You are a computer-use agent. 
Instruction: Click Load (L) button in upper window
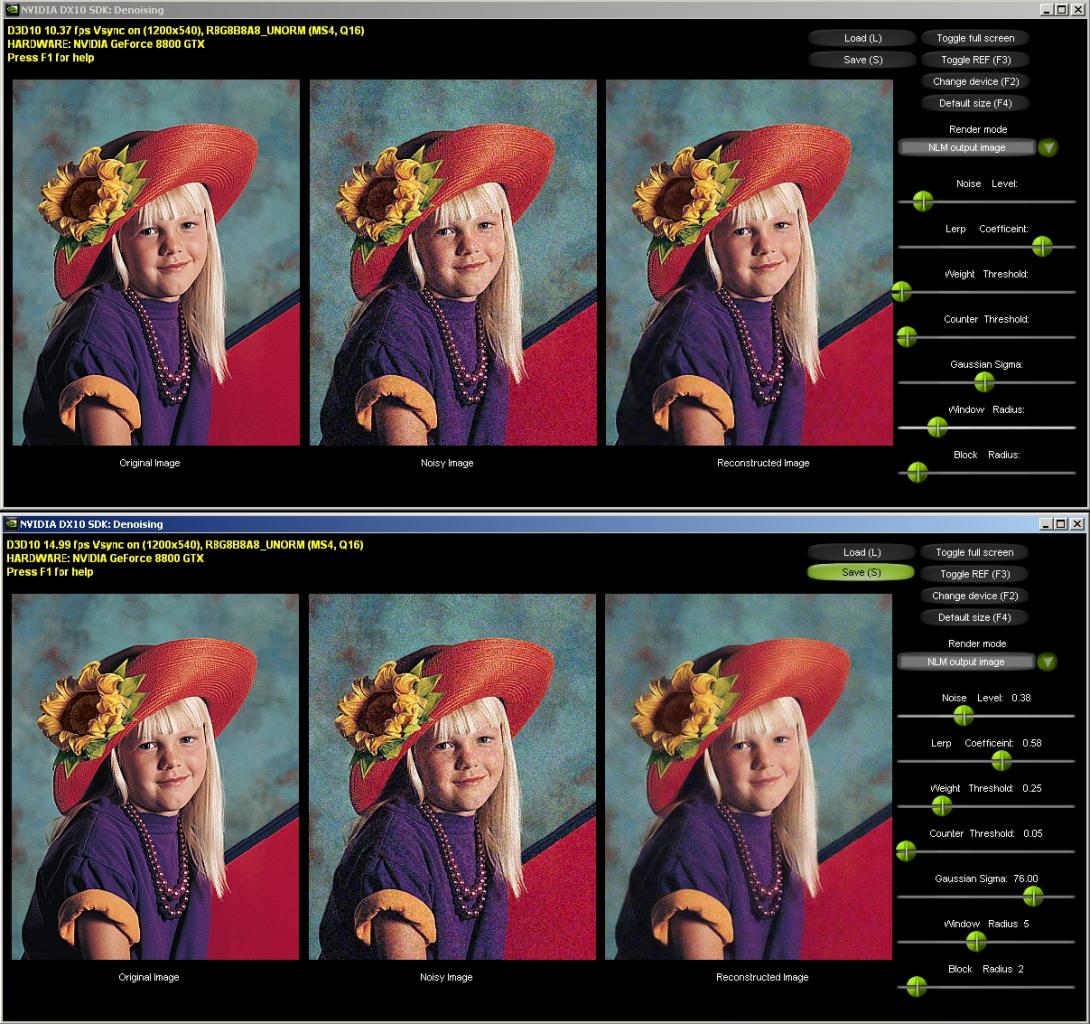pos(863,38)
